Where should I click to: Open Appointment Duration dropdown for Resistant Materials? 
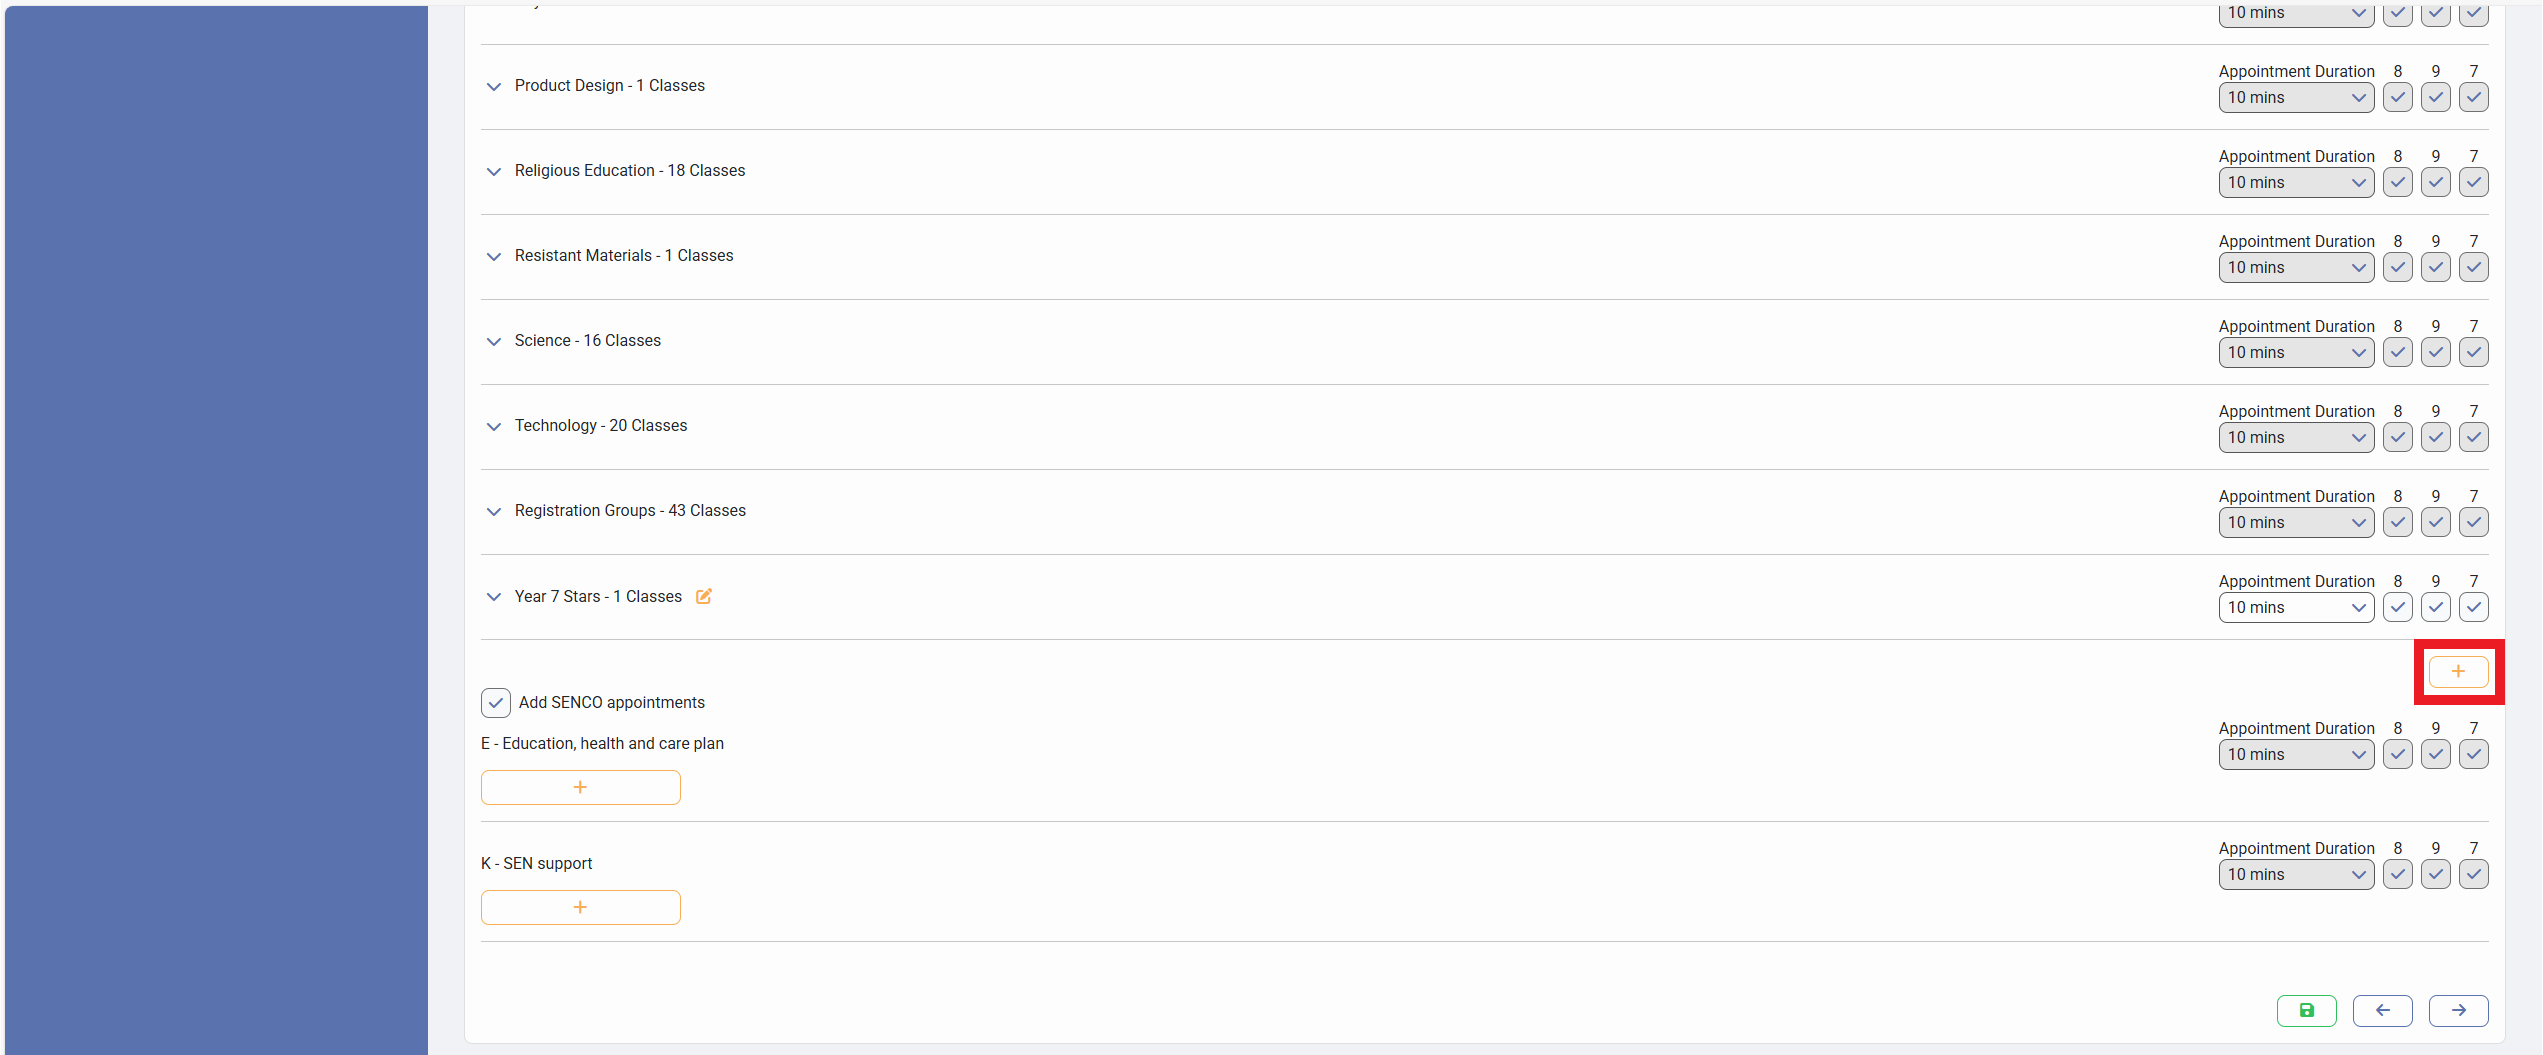click(2295, 267)
